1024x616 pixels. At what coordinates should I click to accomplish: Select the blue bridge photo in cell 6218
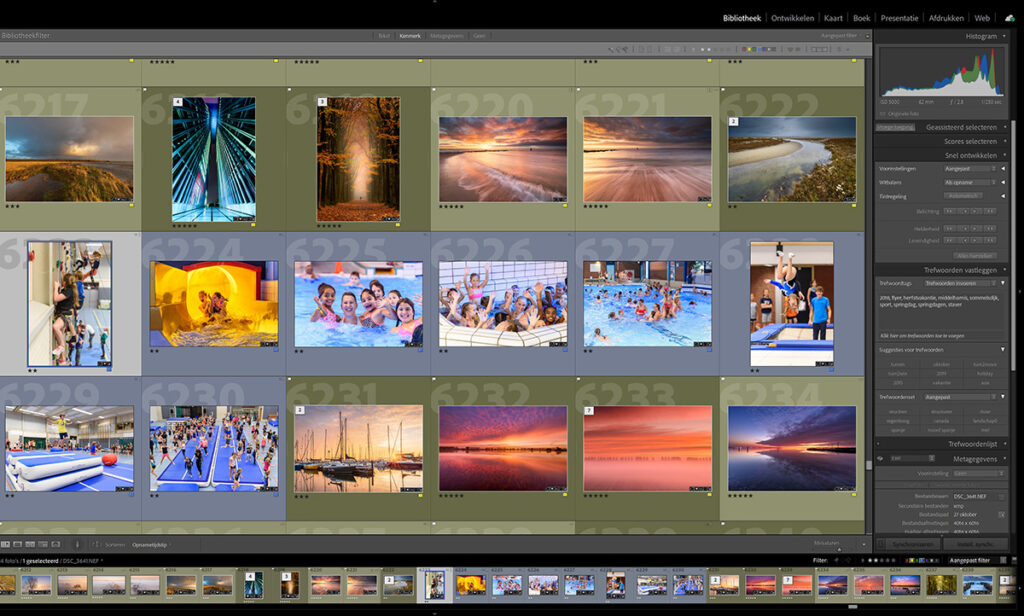[214, 159]
